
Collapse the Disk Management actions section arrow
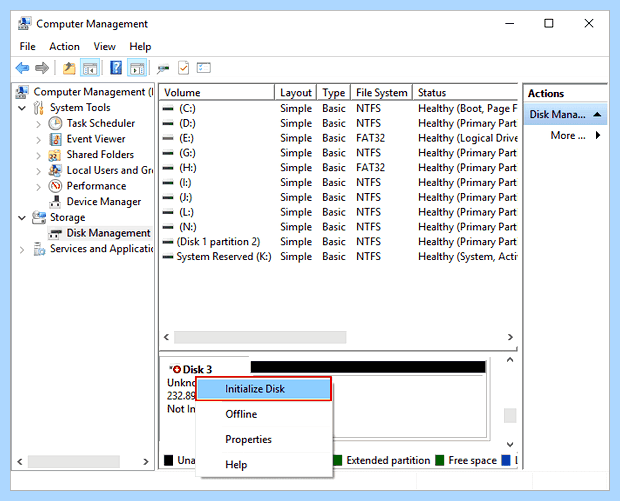597,115
